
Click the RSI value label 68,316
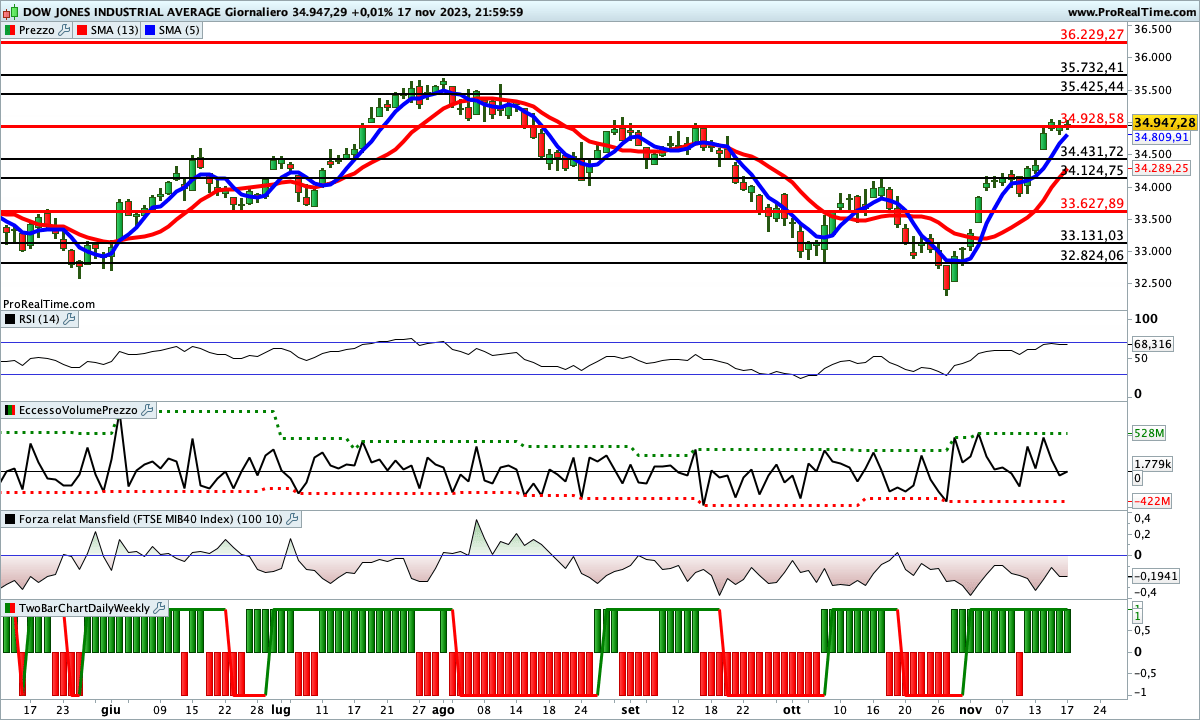tap(1152, 344)
